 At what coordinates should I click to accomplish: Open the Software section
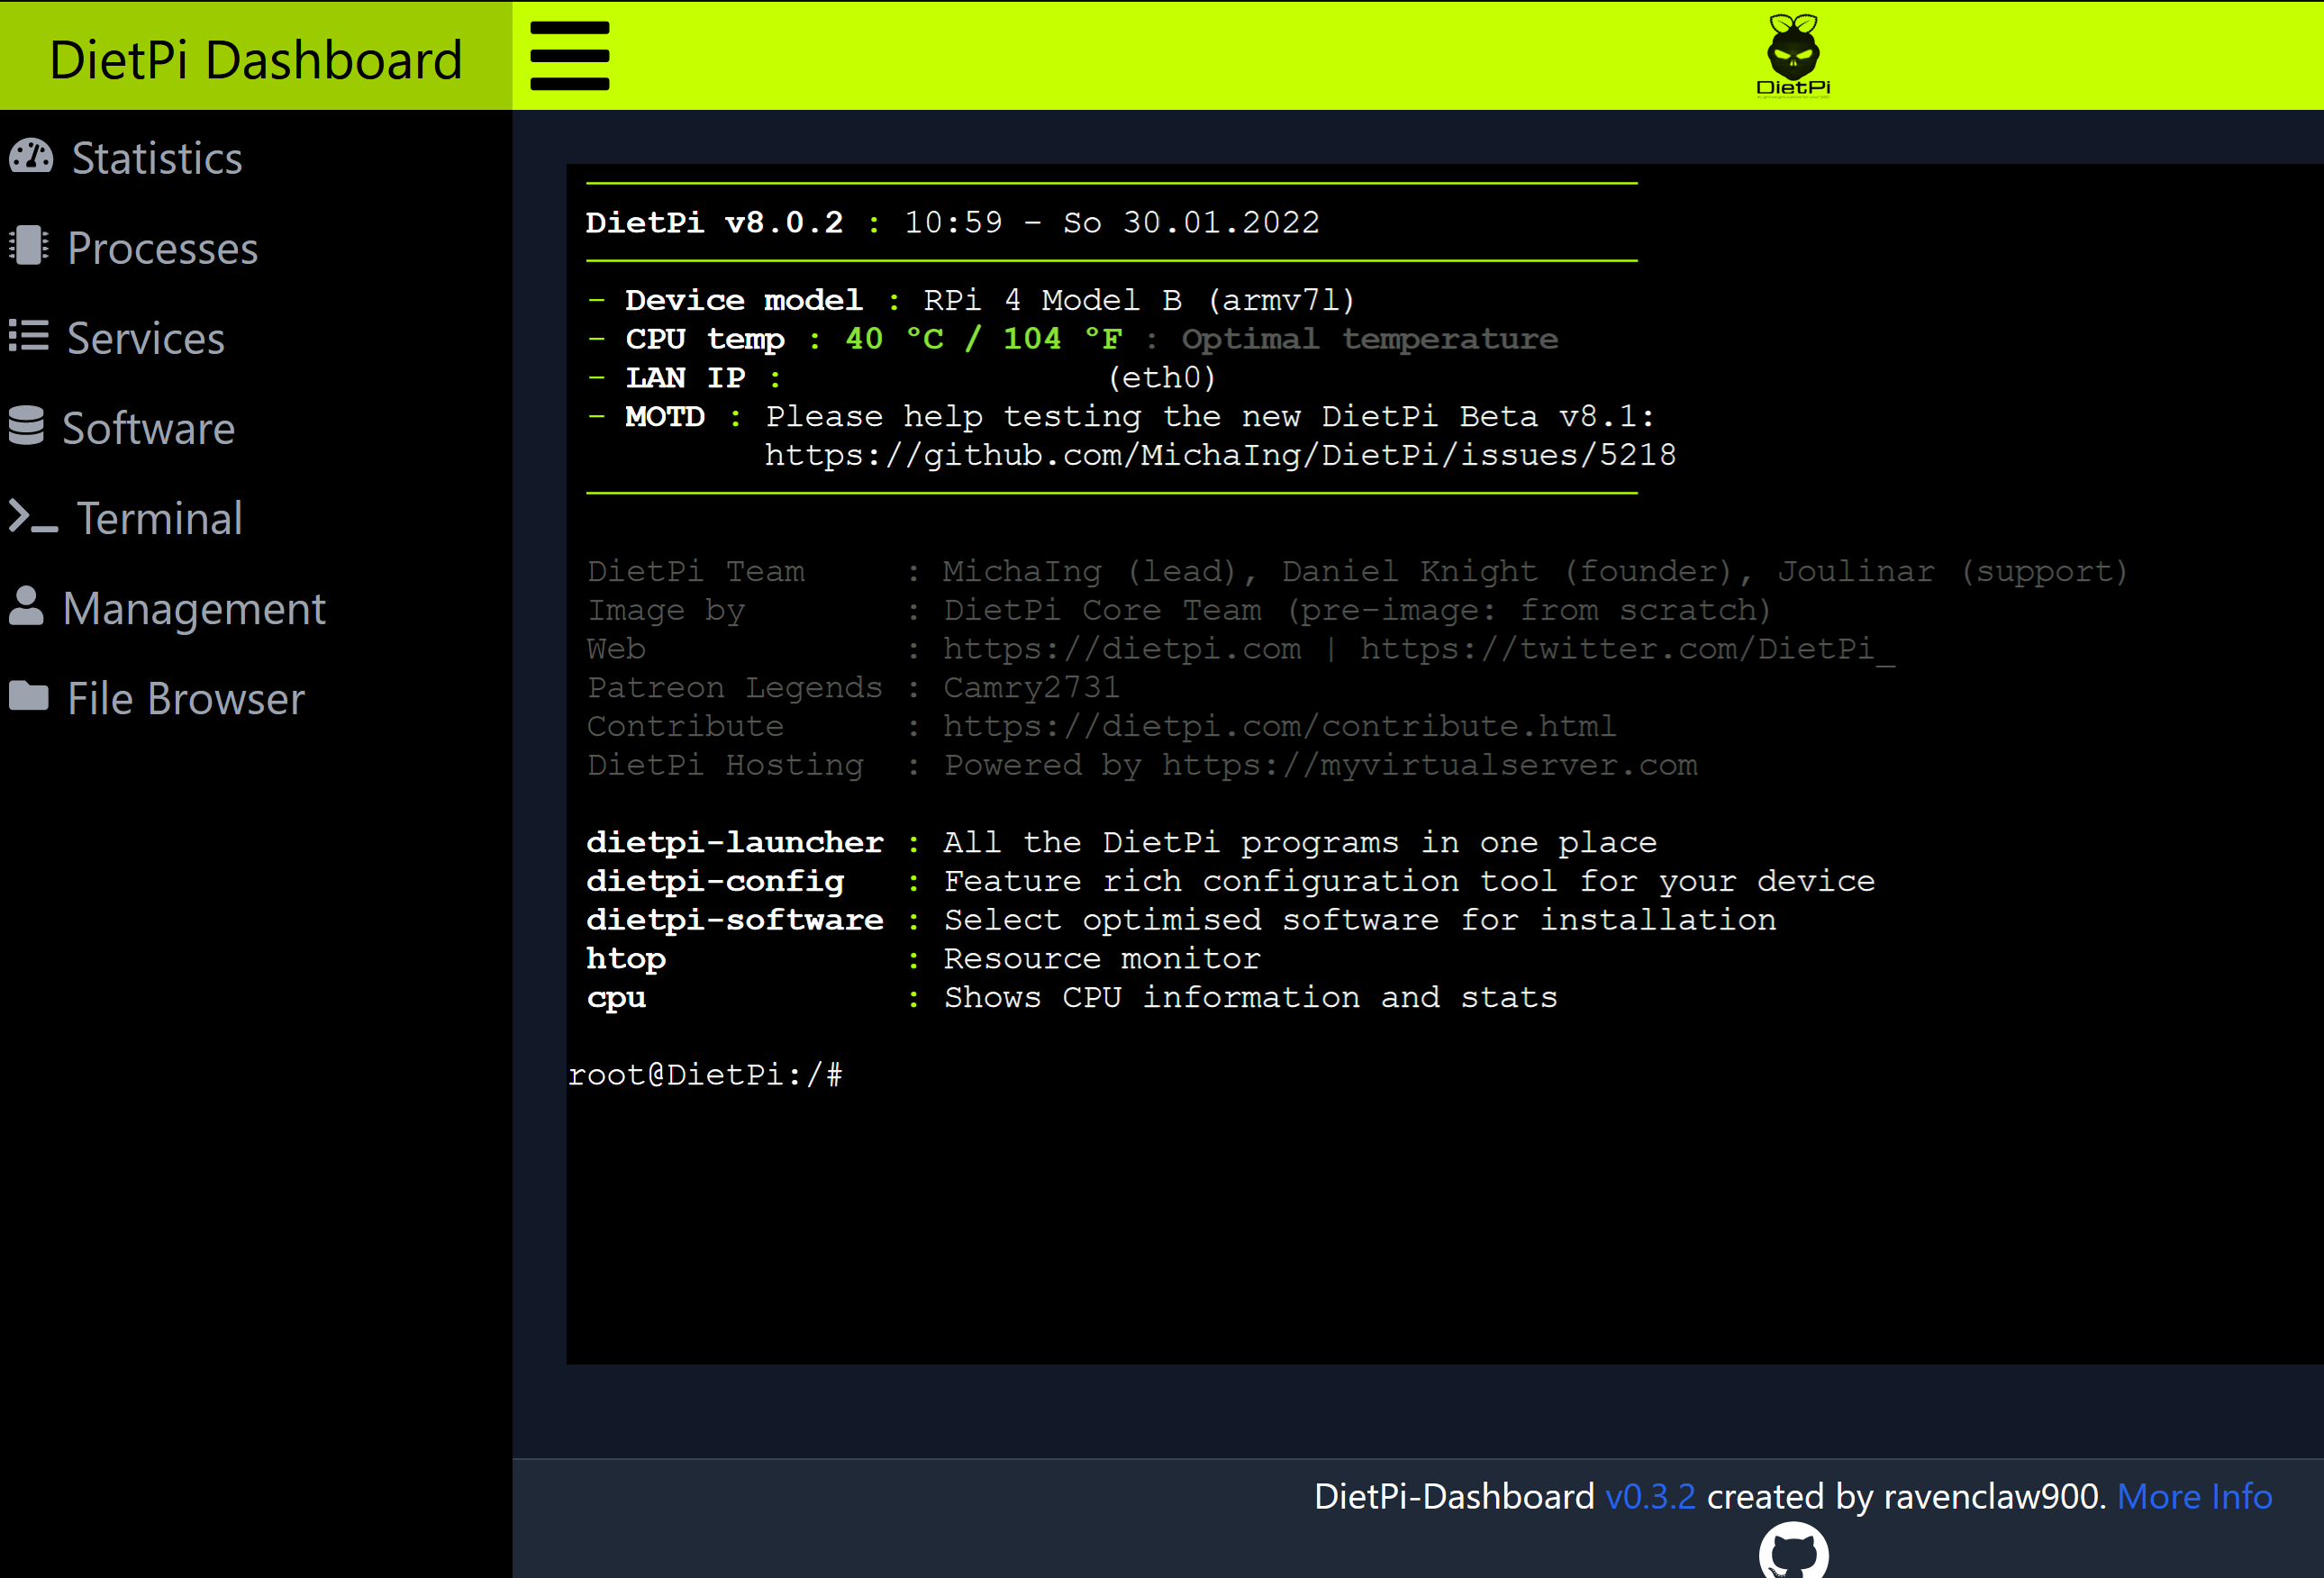click(x=148, y=428)
